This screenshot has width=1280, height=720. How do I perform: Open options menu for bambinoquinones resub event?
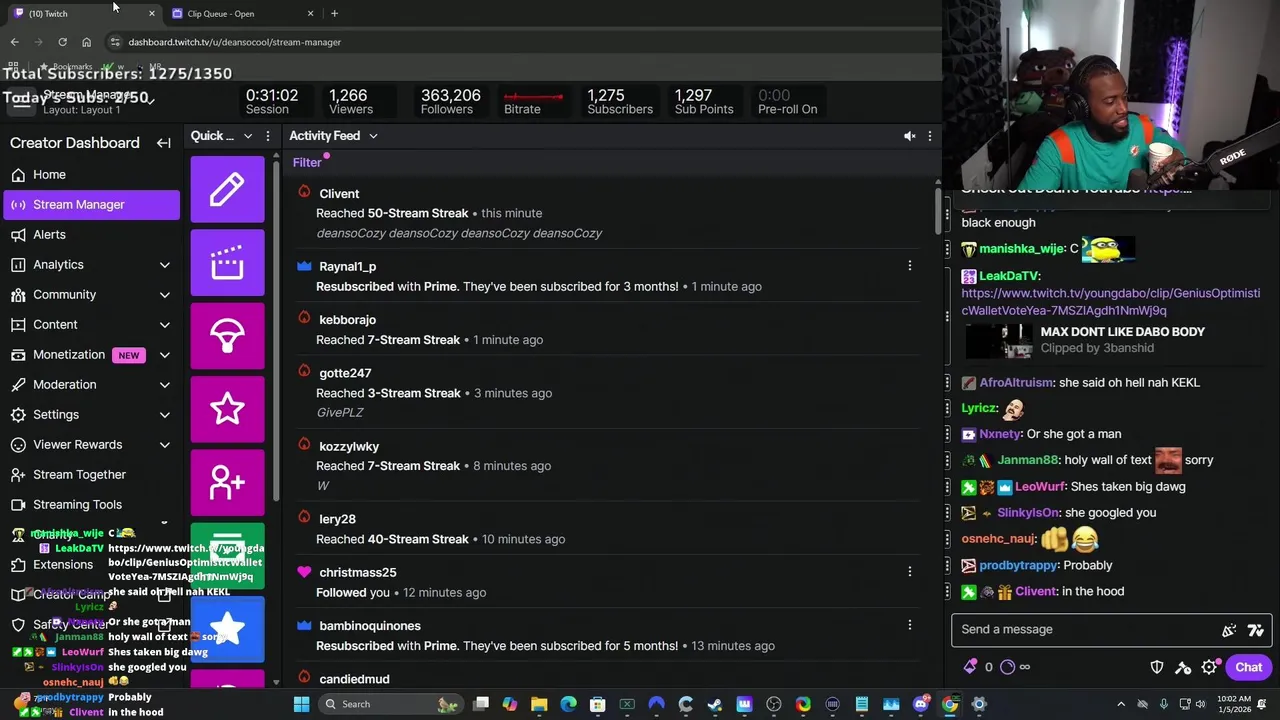(909, 625)
